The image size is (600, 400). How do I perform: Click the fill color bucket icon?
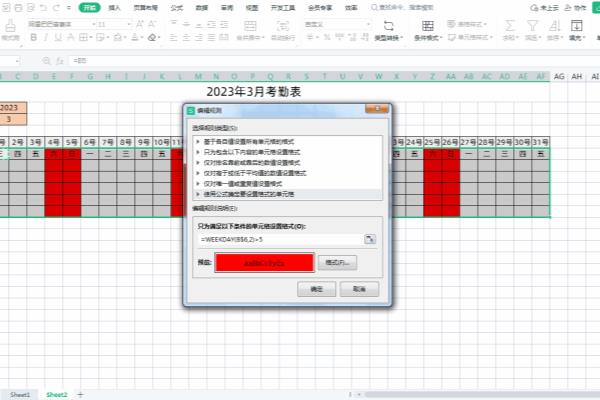117,38
